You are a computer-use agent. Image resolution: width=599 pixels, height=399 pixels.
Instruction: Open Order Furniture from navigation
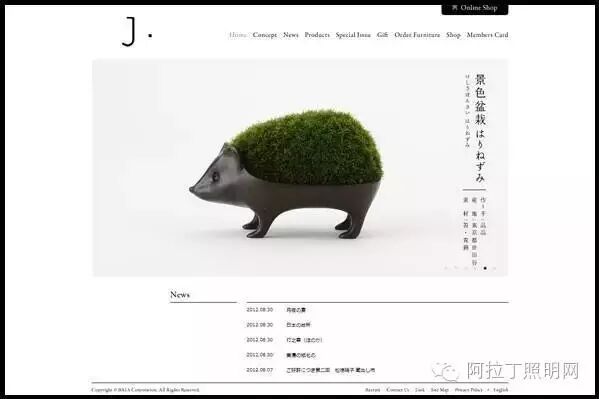click(417, 35)
